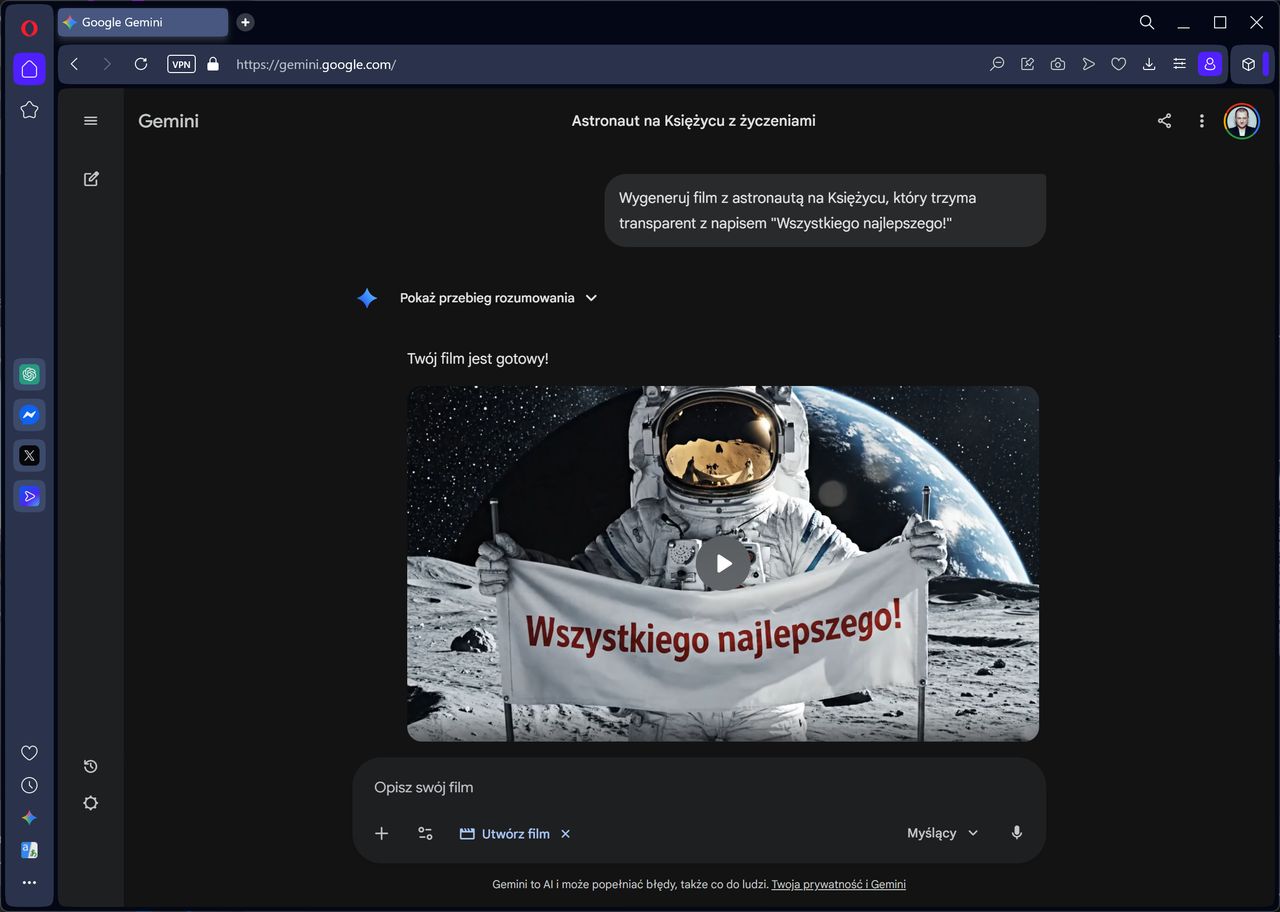The width and height of the screenshot is (1280, 912).
Task: Open ChatGPT from the Opera sidebar
Action: click(x=29, y=373)
